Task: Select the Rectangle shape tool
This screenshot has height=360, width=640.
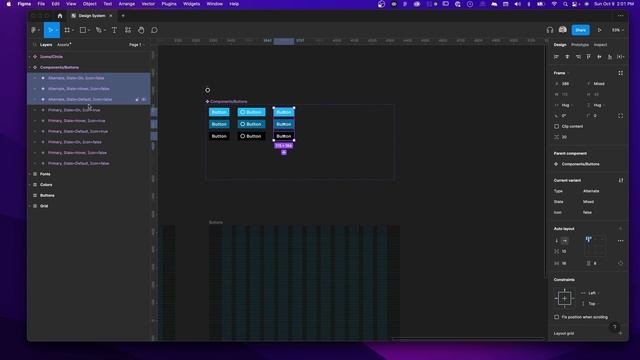Action: [83, 30]
